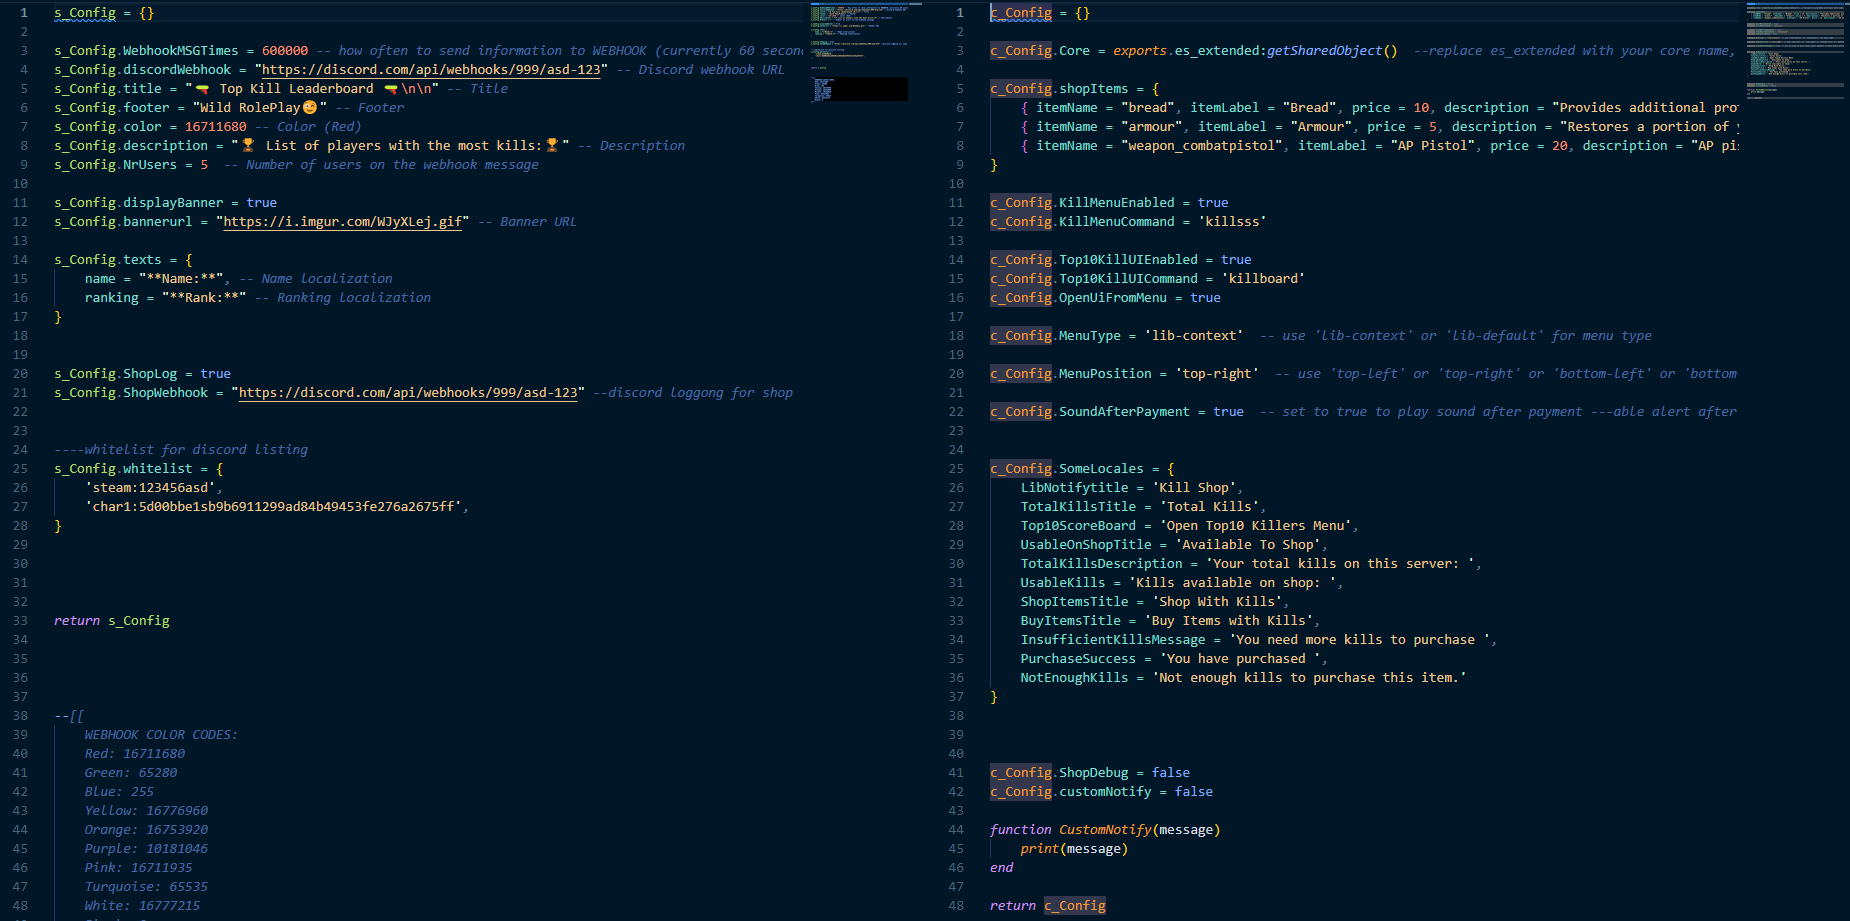
Task: Click the 'killboard' Top10KillUICommand string
Action: 1264,278
